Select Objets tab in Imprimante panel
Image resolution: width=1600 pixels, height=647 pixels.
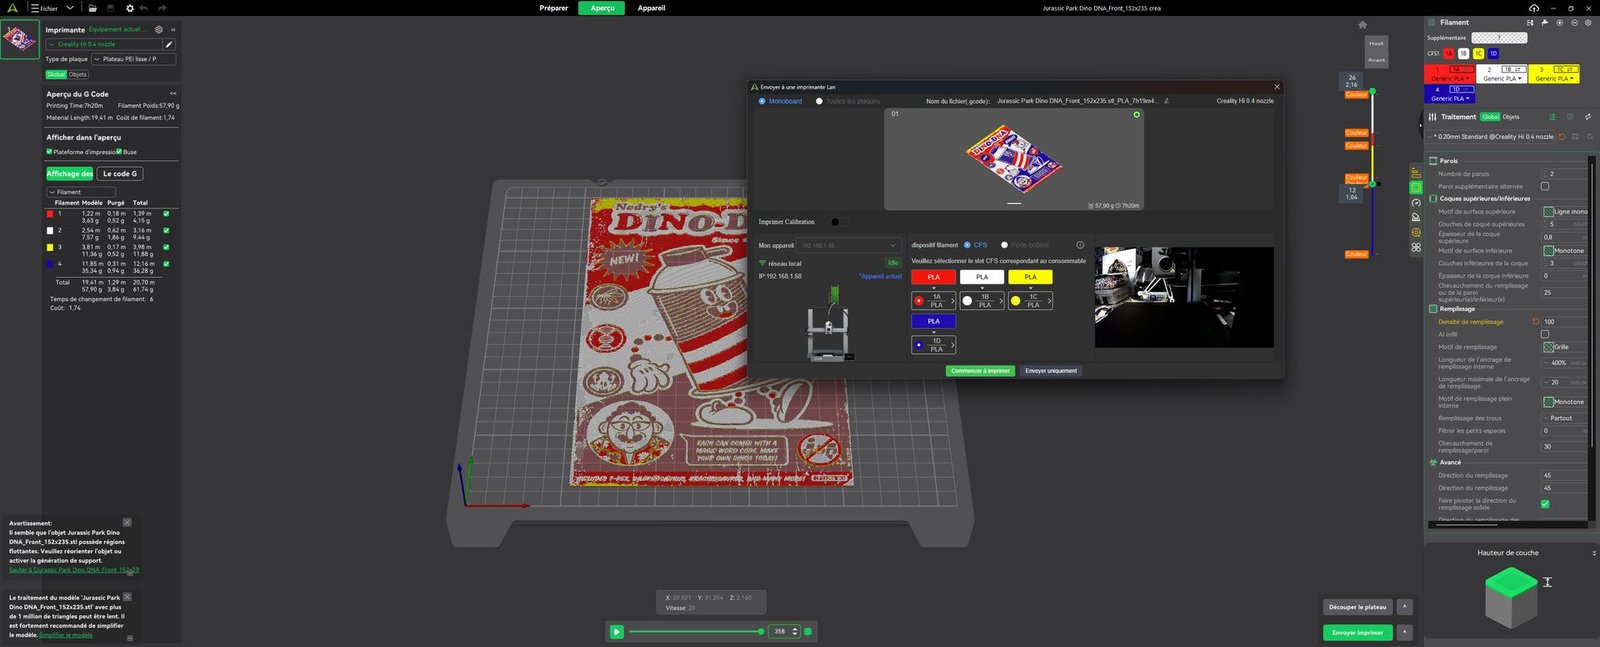point(78,74)
